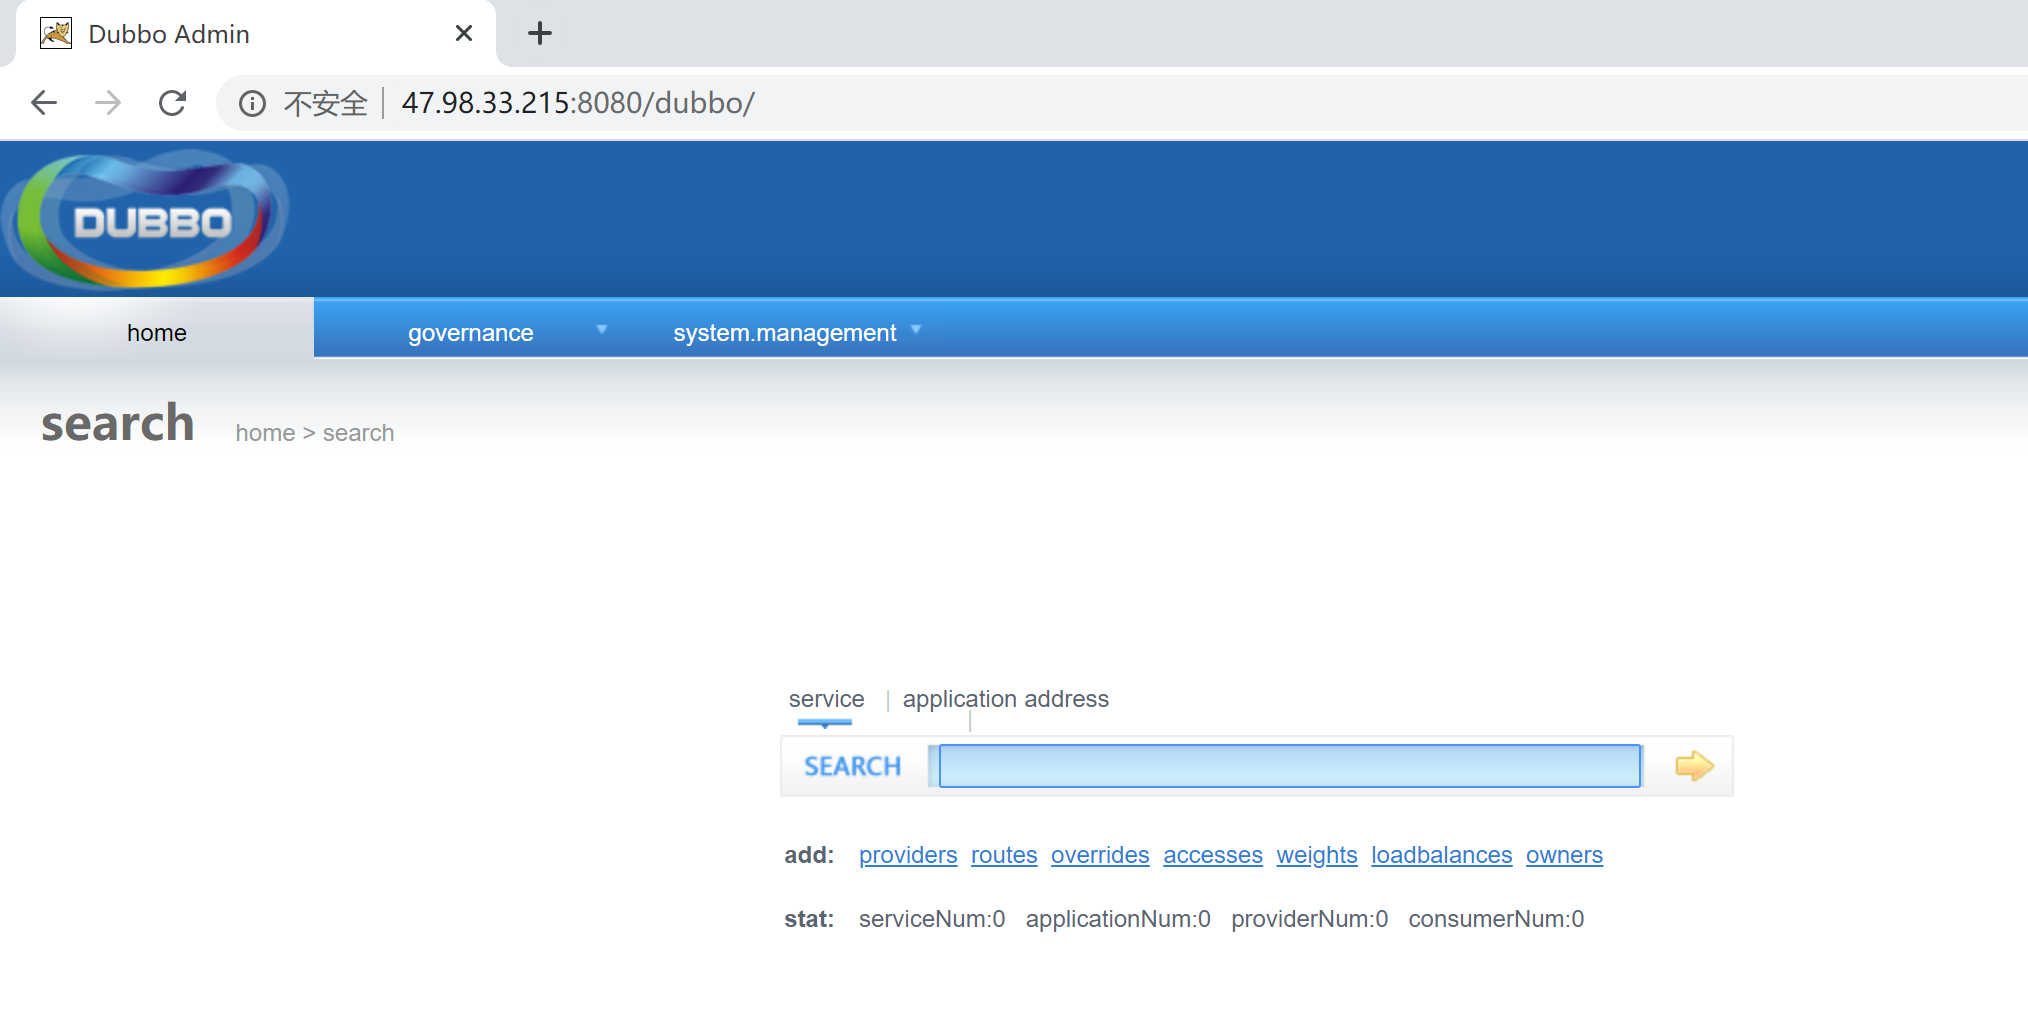Open the loadbalances add link

1441,855
